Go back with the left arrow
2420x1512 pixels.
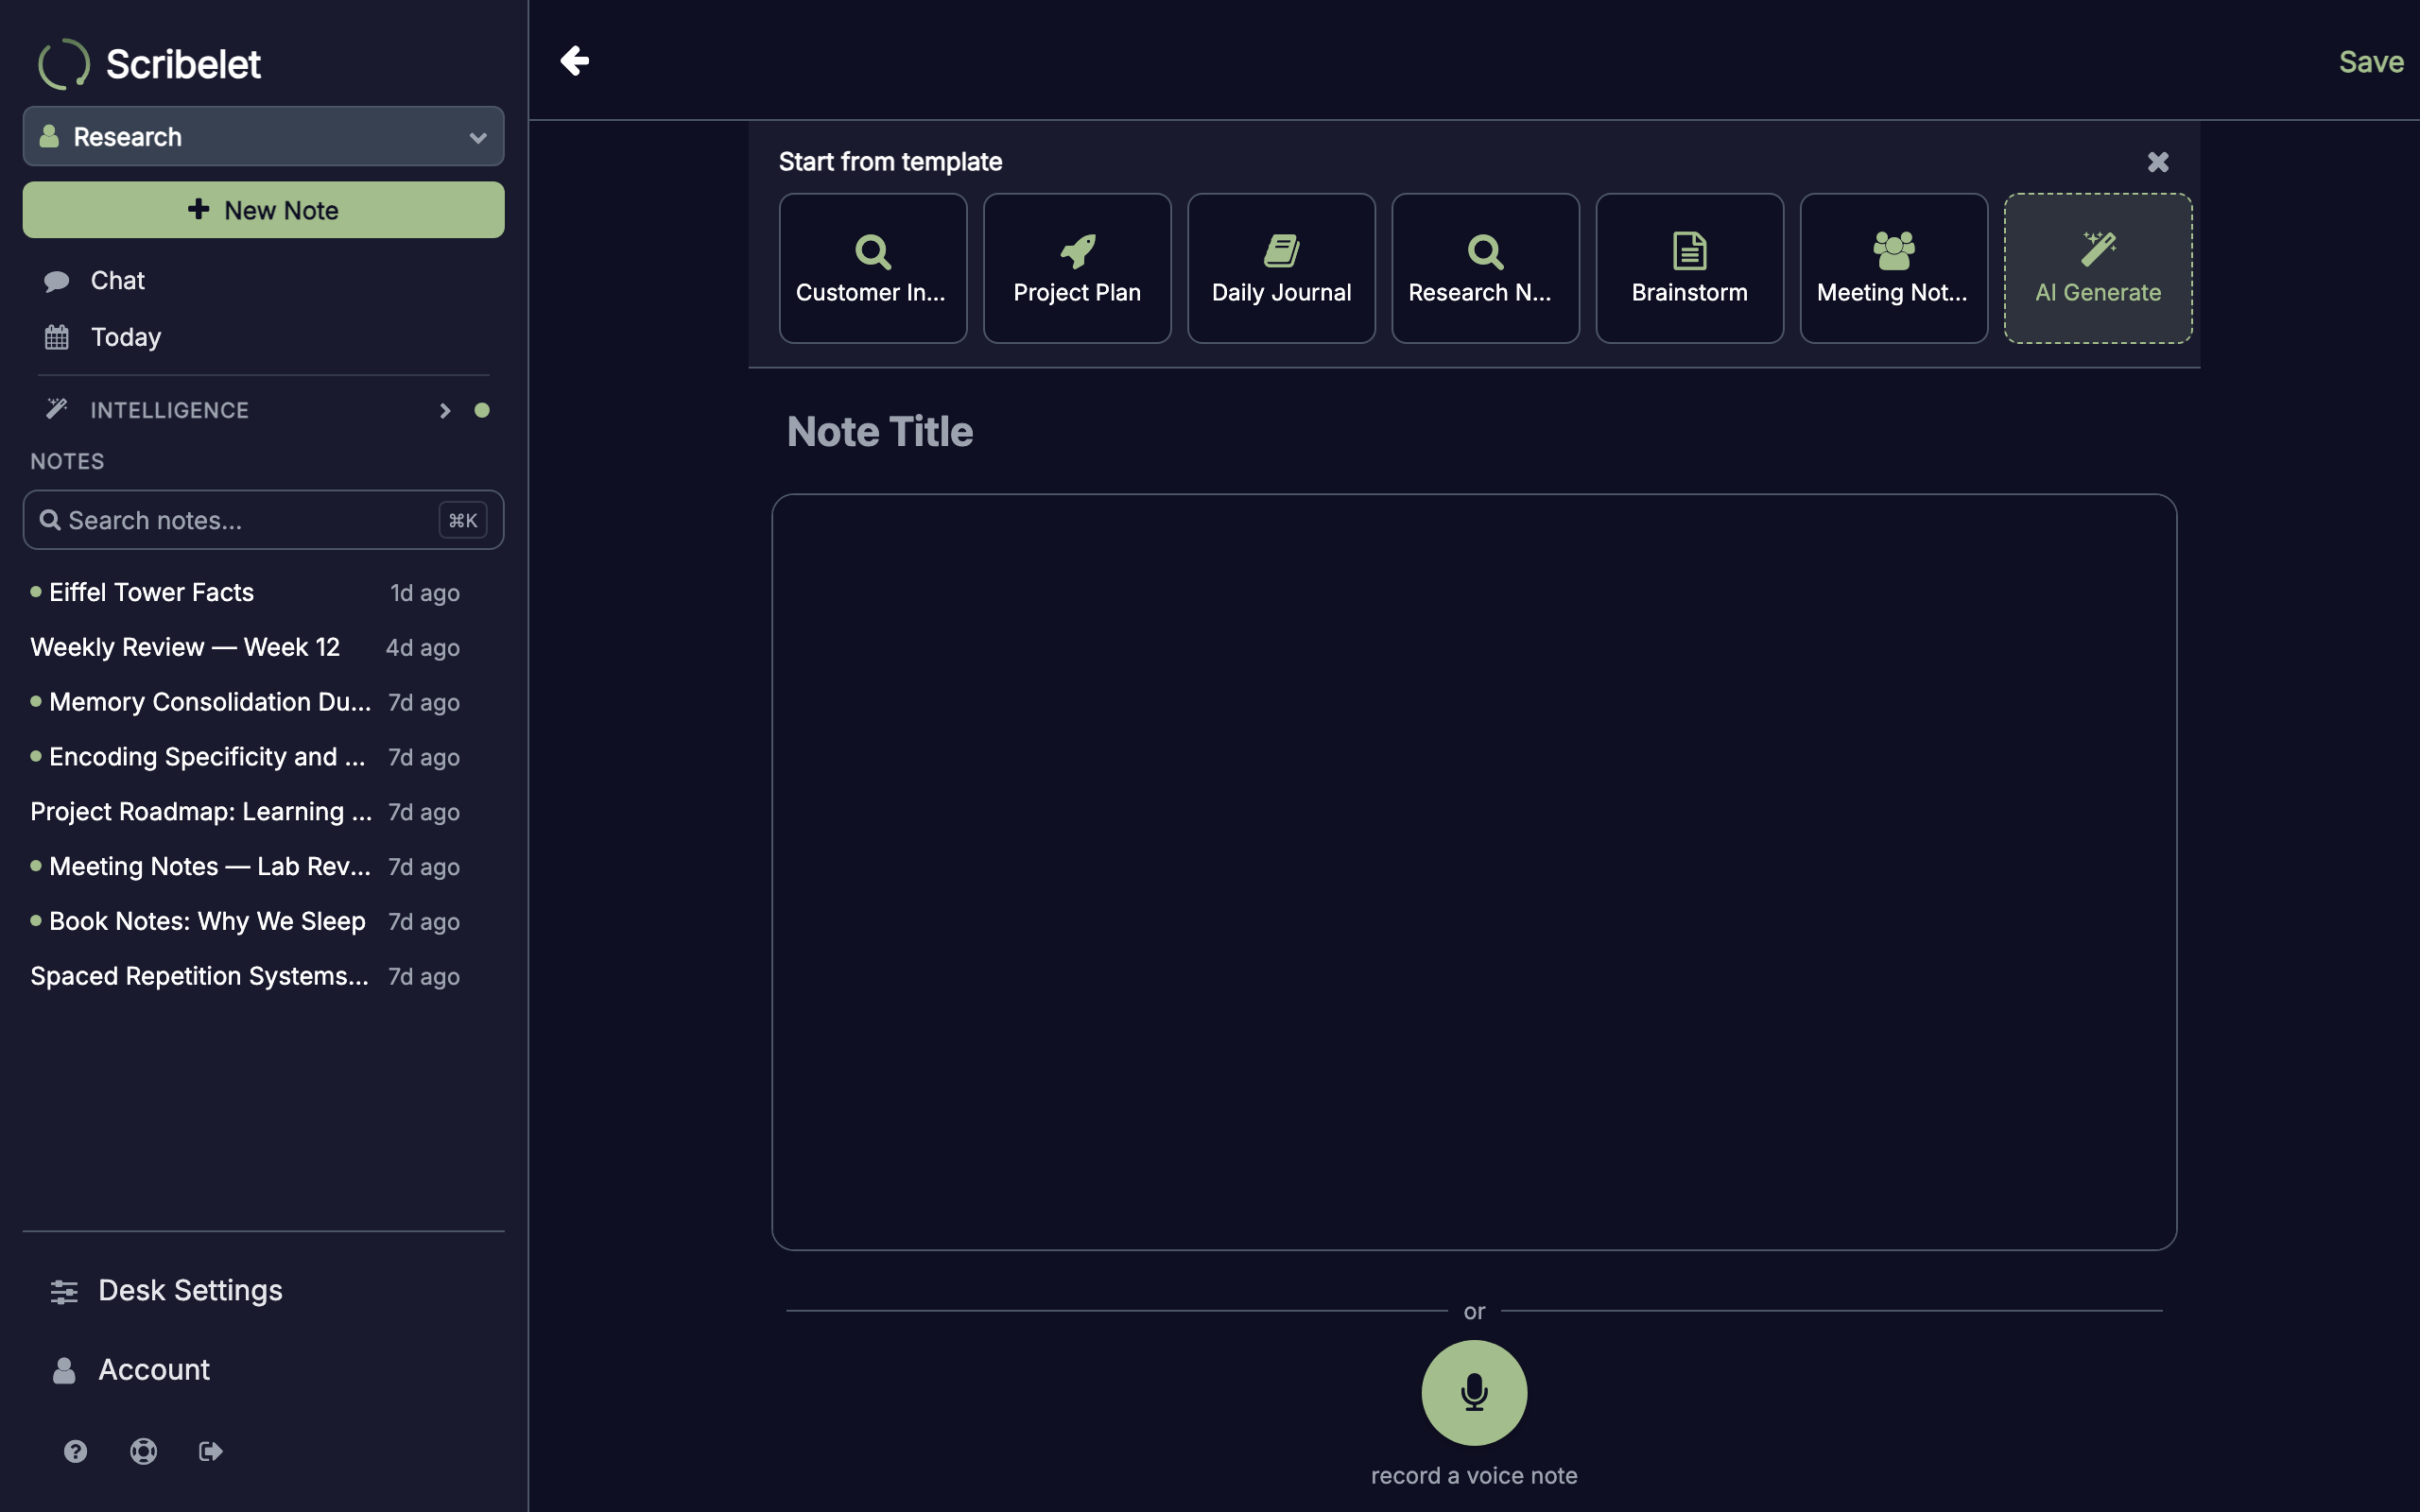click(x=574, y=61)
